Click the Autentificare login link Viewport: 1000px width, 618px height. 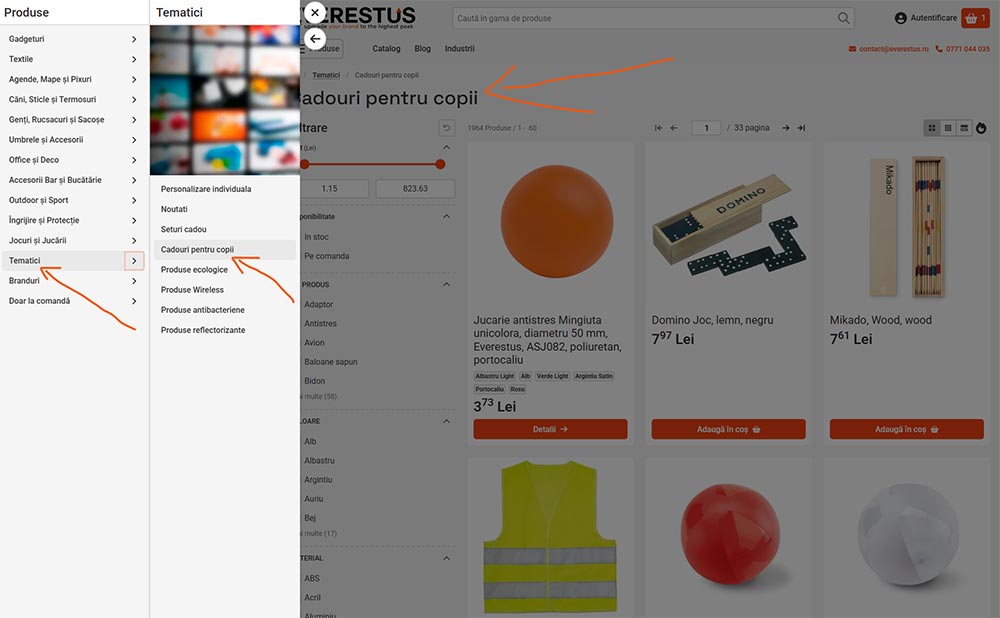point(925,18)
